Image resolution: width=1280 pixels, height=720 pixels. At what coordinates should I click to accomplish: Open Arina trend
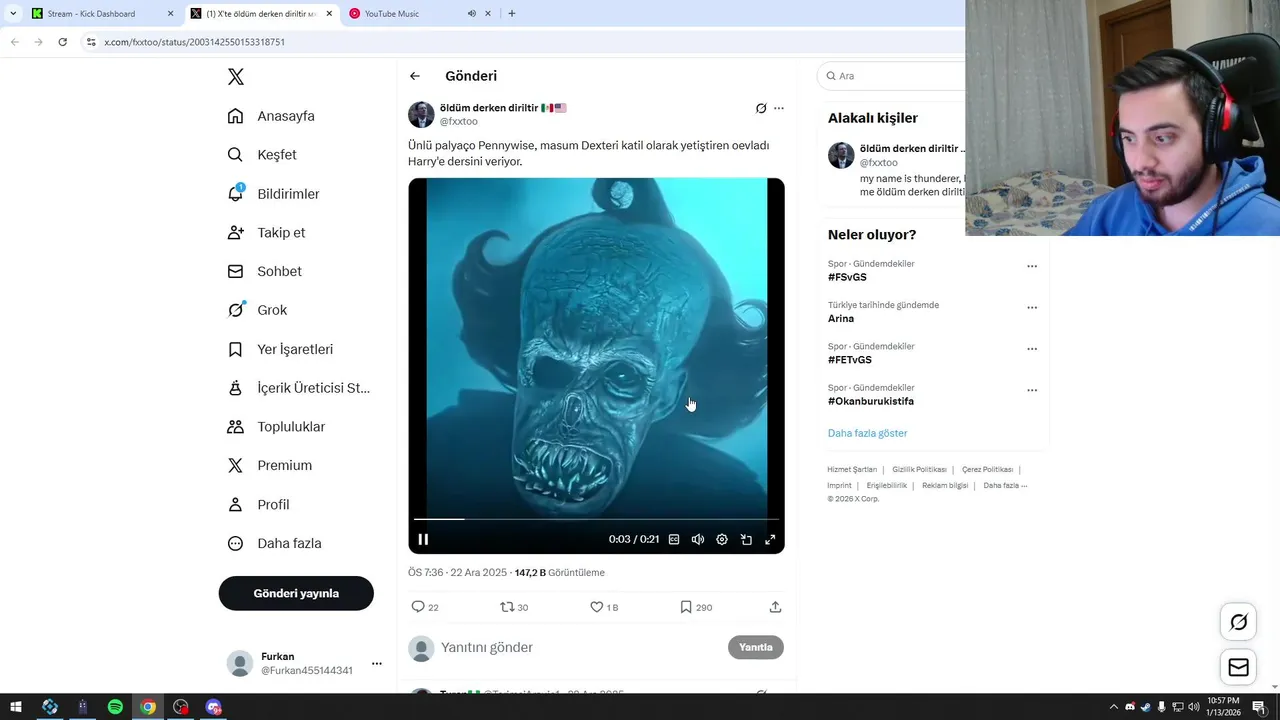pos(841,319)
